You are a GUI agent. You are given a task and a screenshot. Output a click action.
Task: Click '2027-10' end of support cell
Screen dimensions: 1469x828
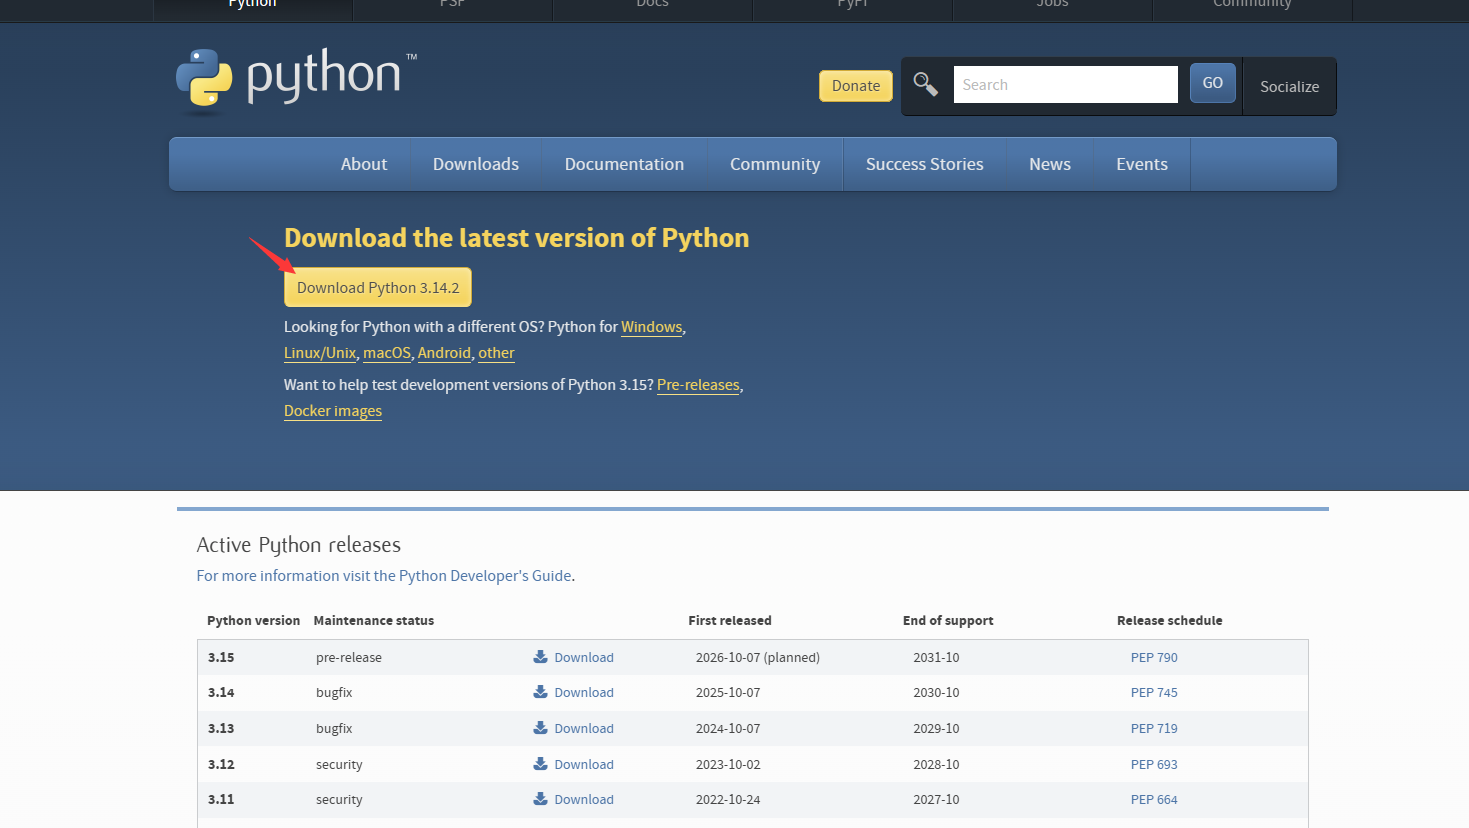(x=936, y=799)
